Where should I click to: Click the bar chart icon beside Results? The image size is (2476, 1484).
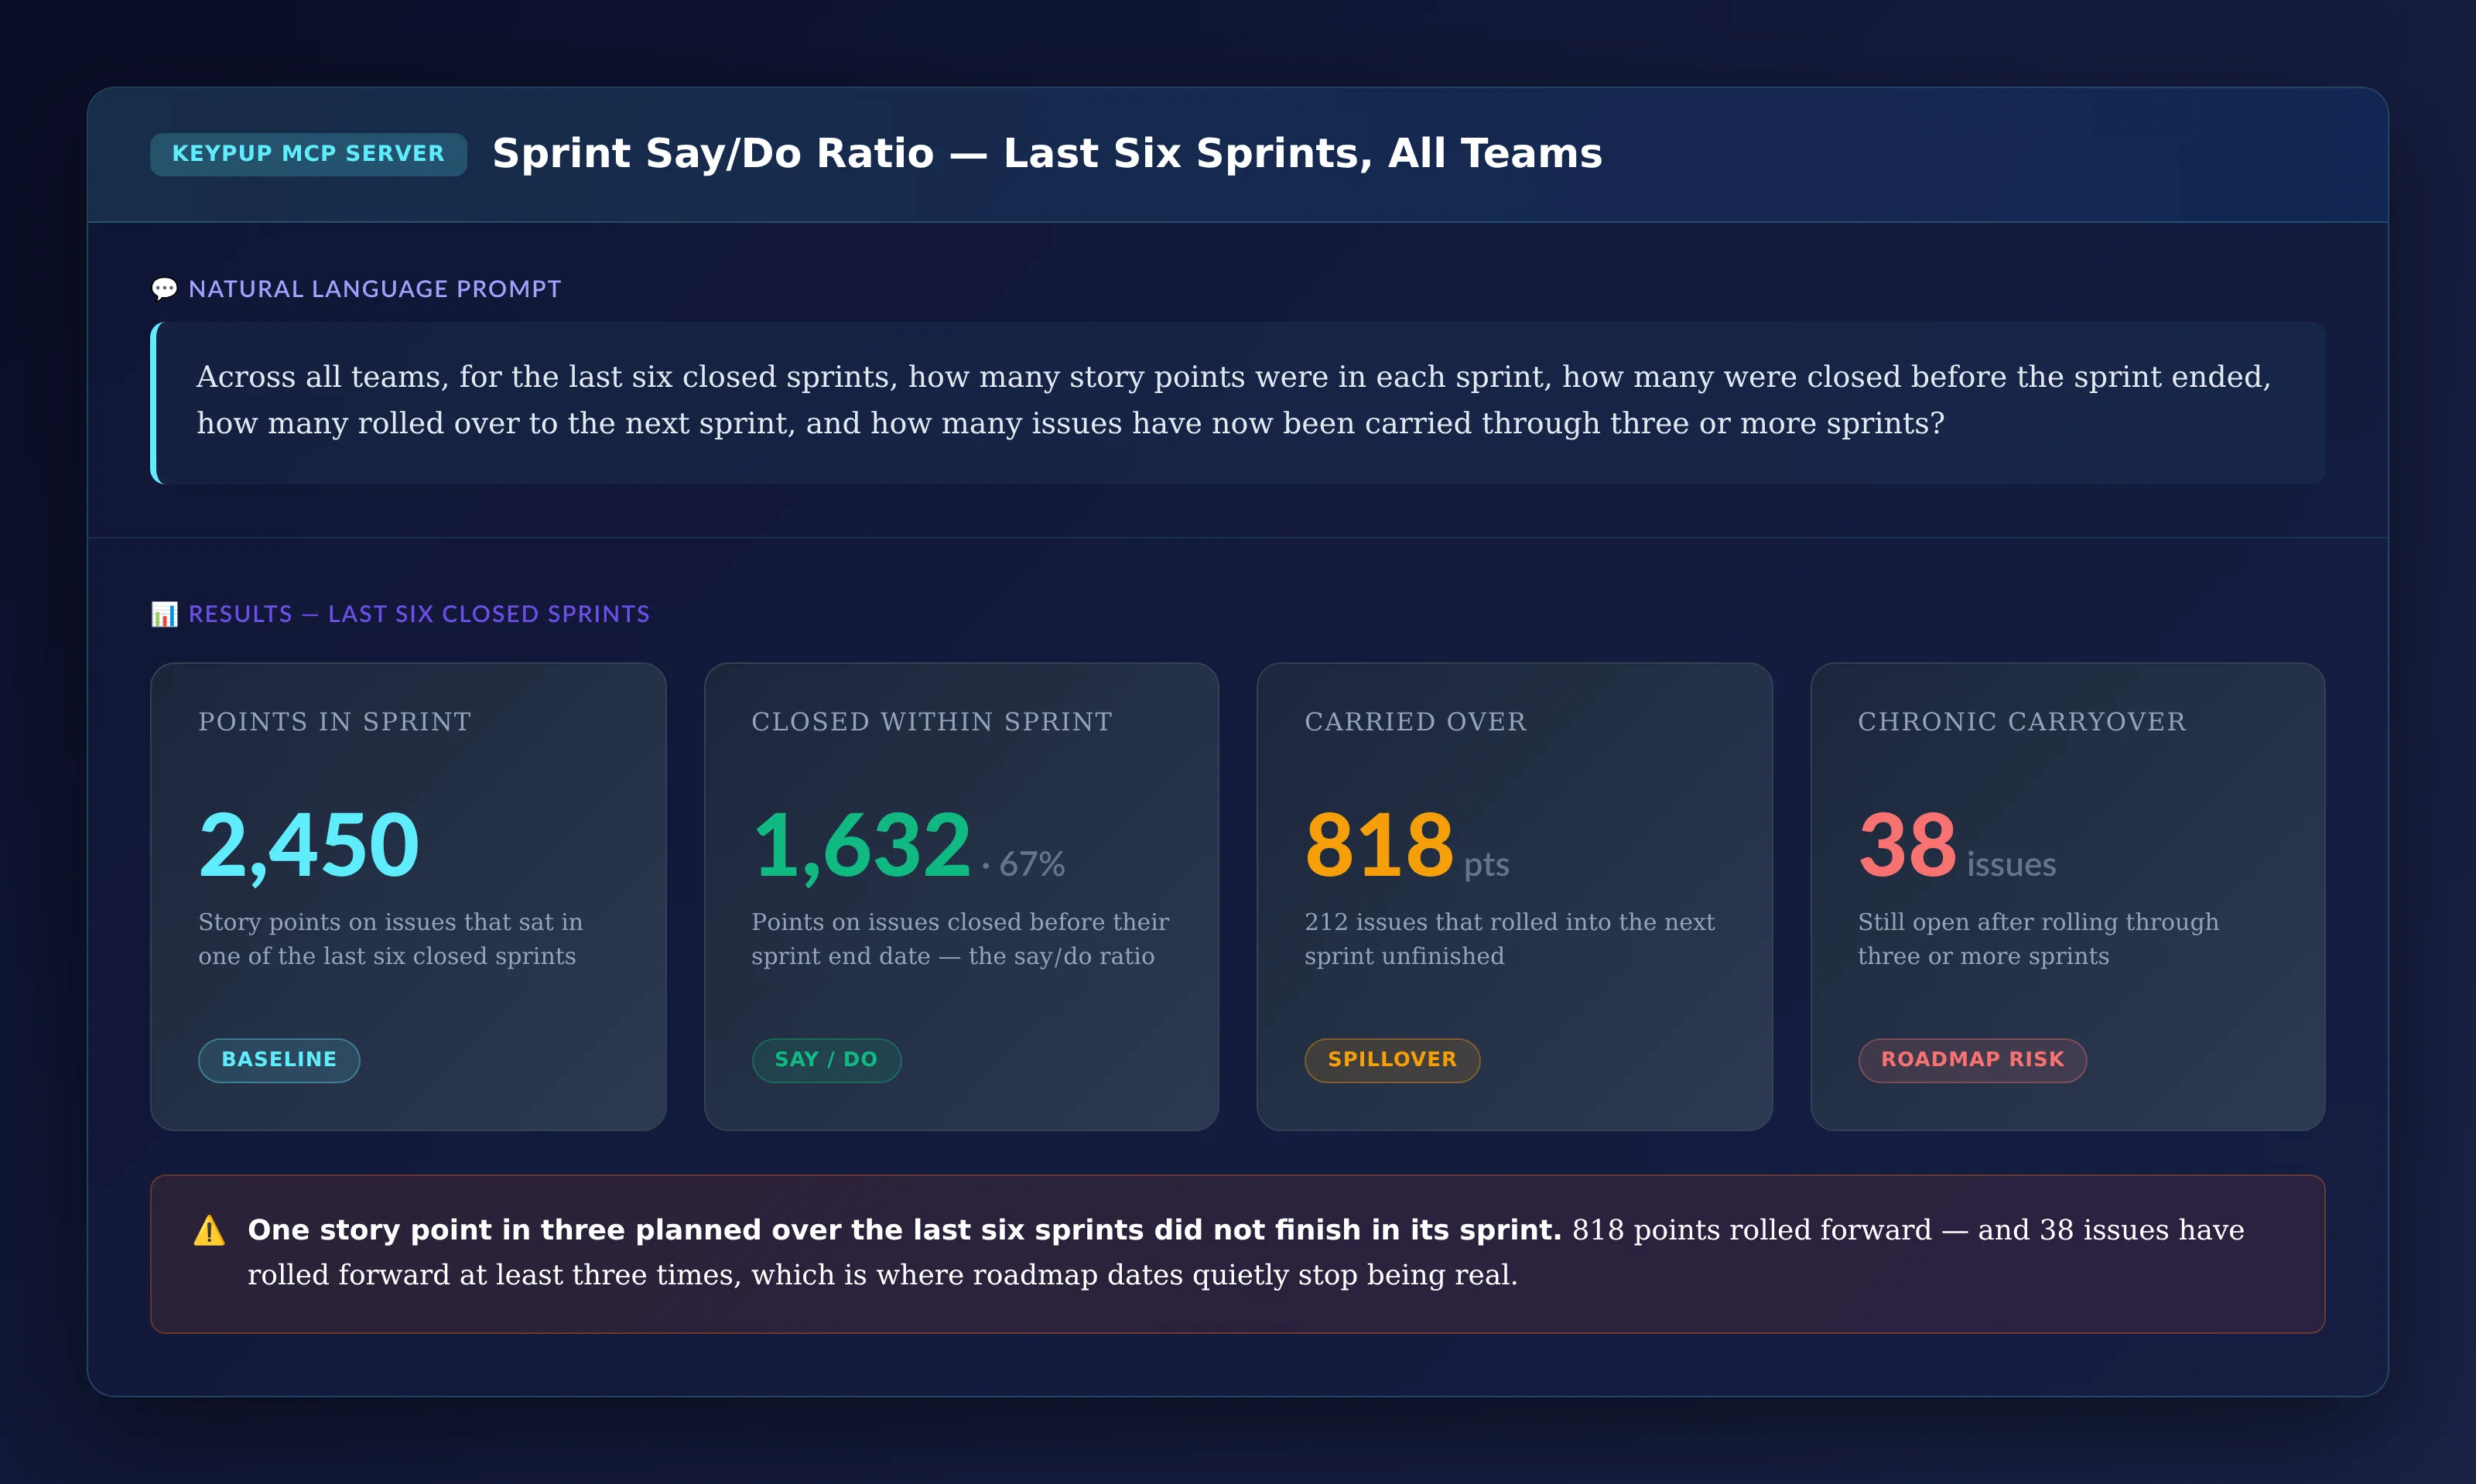click(x=164, y=614)
